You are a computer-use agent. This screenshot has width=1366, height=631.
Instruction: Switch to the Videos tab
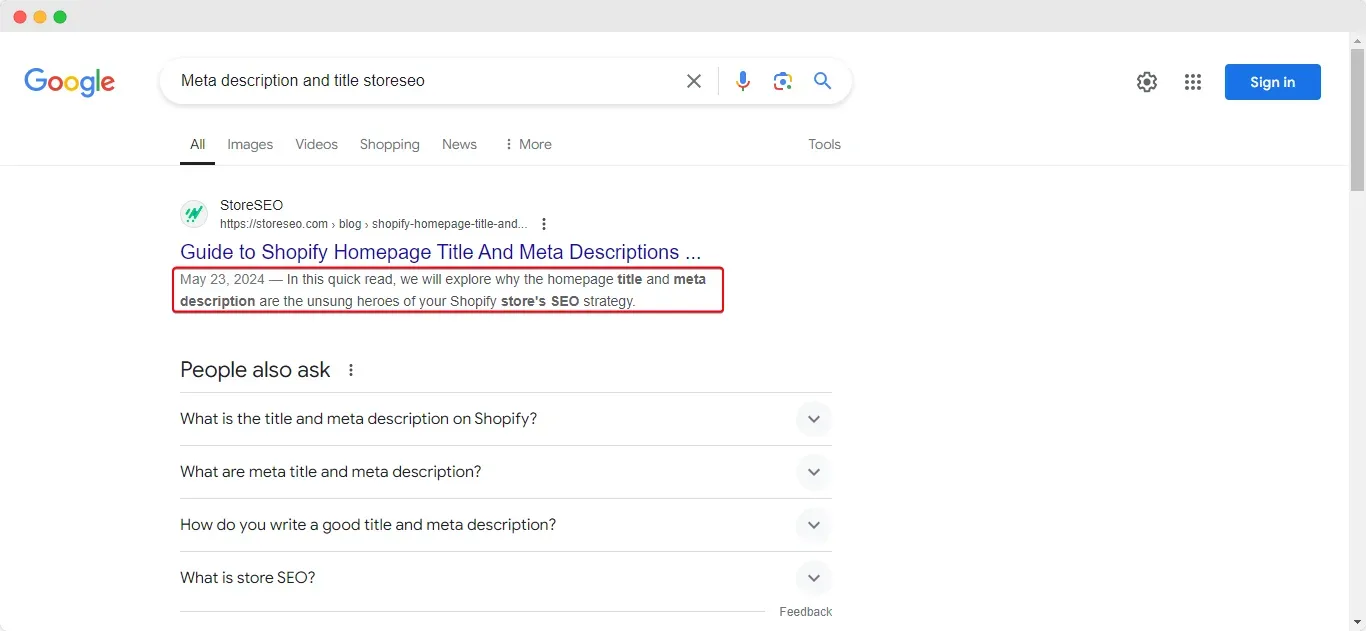click(x=316, y=144)
